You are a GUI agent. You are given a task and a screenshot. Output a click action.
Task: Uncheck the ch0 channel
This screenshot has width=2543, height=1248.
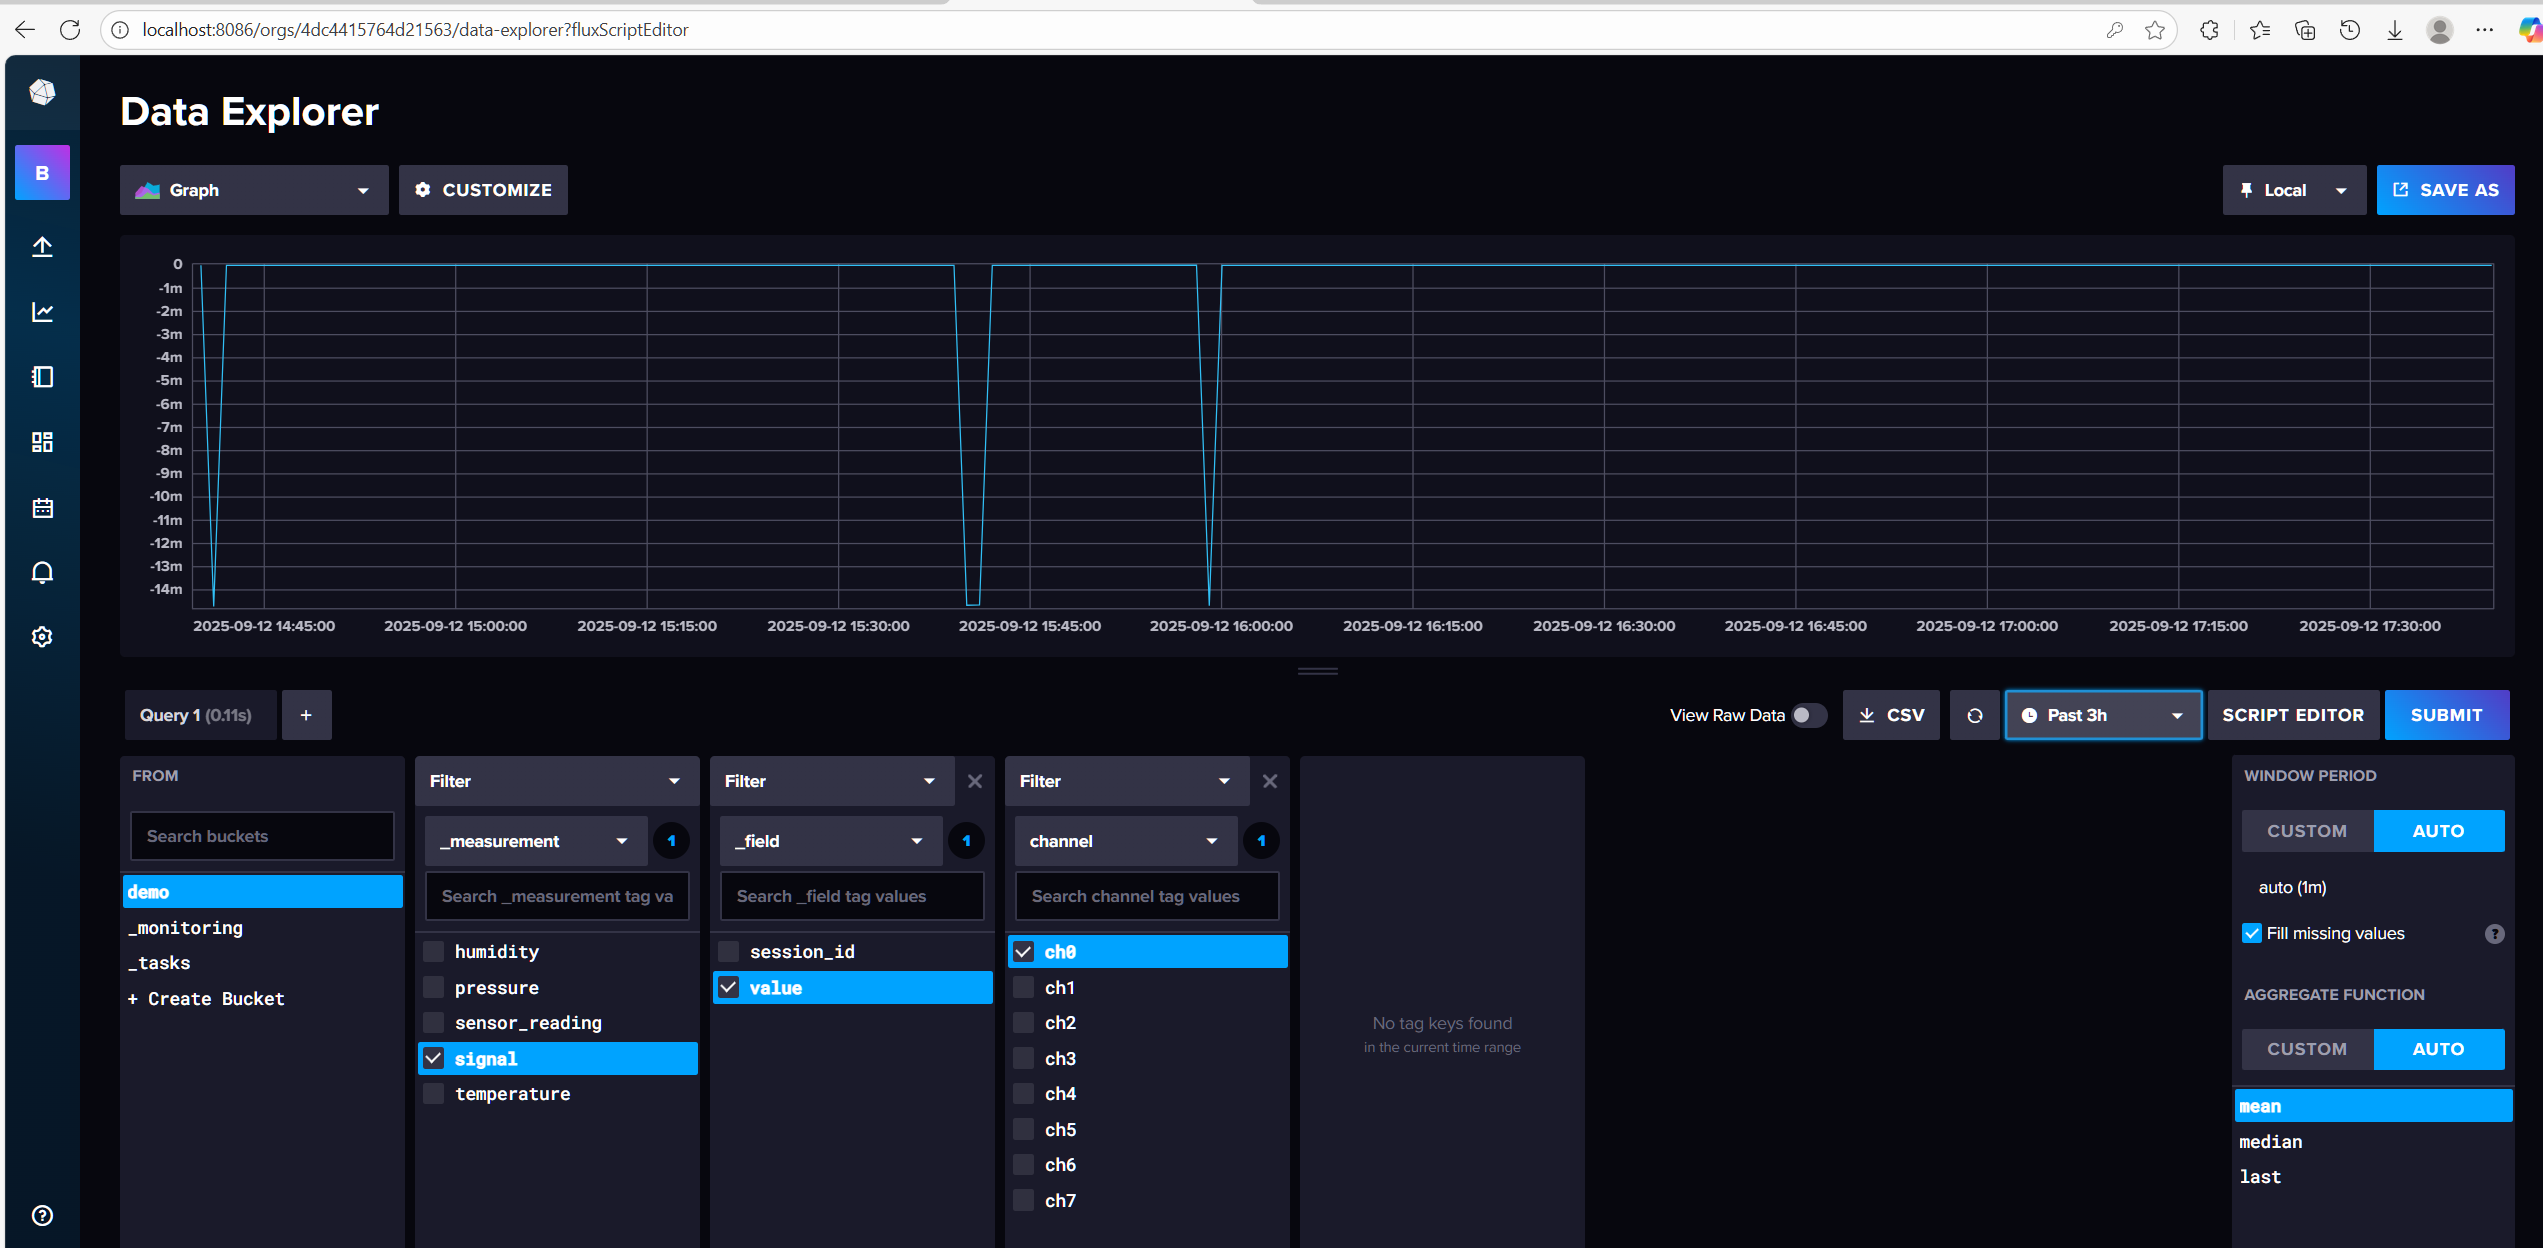[x=1024, y=951]
